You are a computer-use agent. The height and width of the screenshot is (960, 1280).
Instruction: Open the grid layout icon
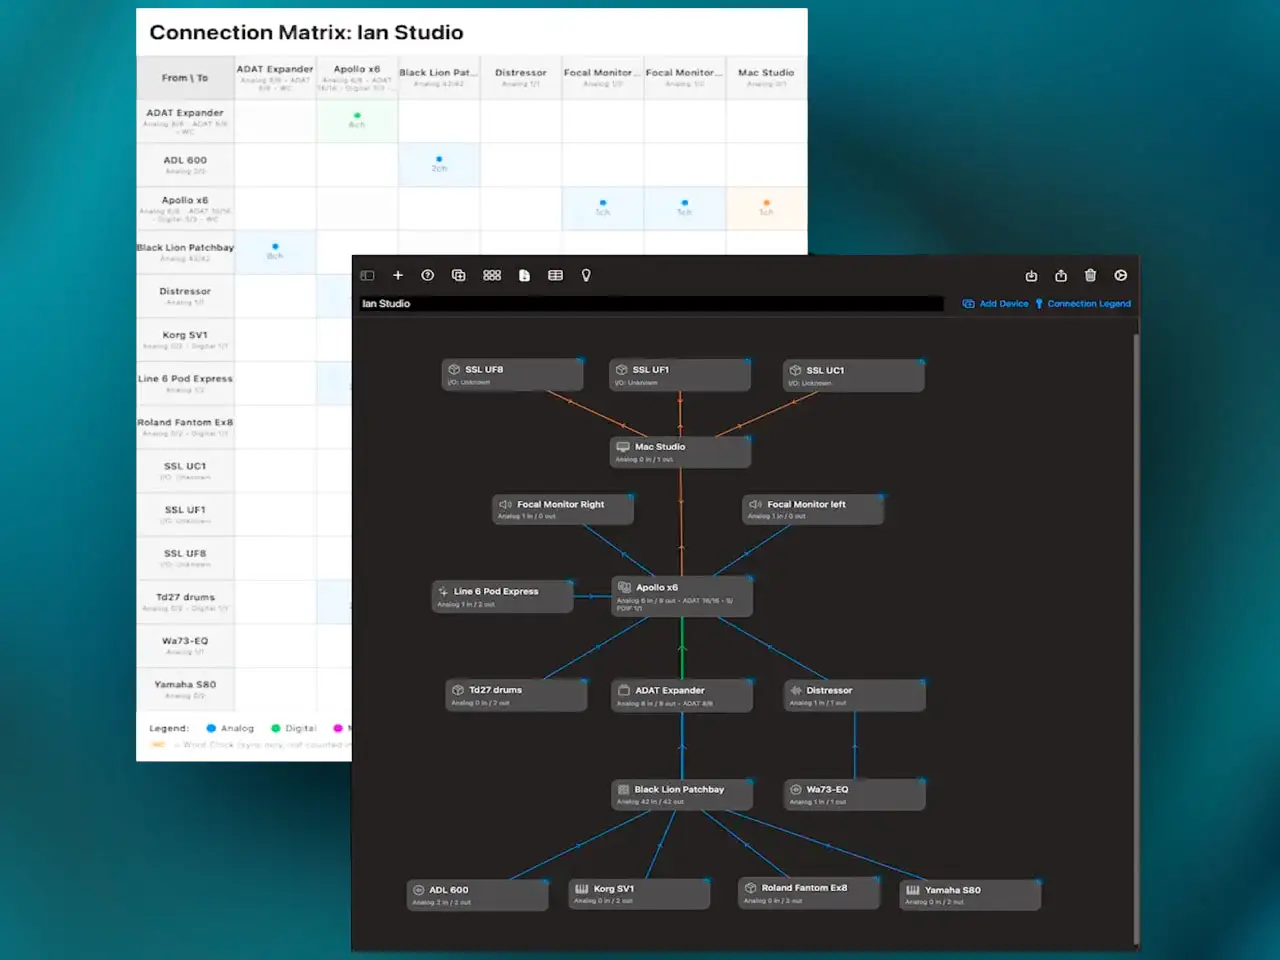(492, 275)
